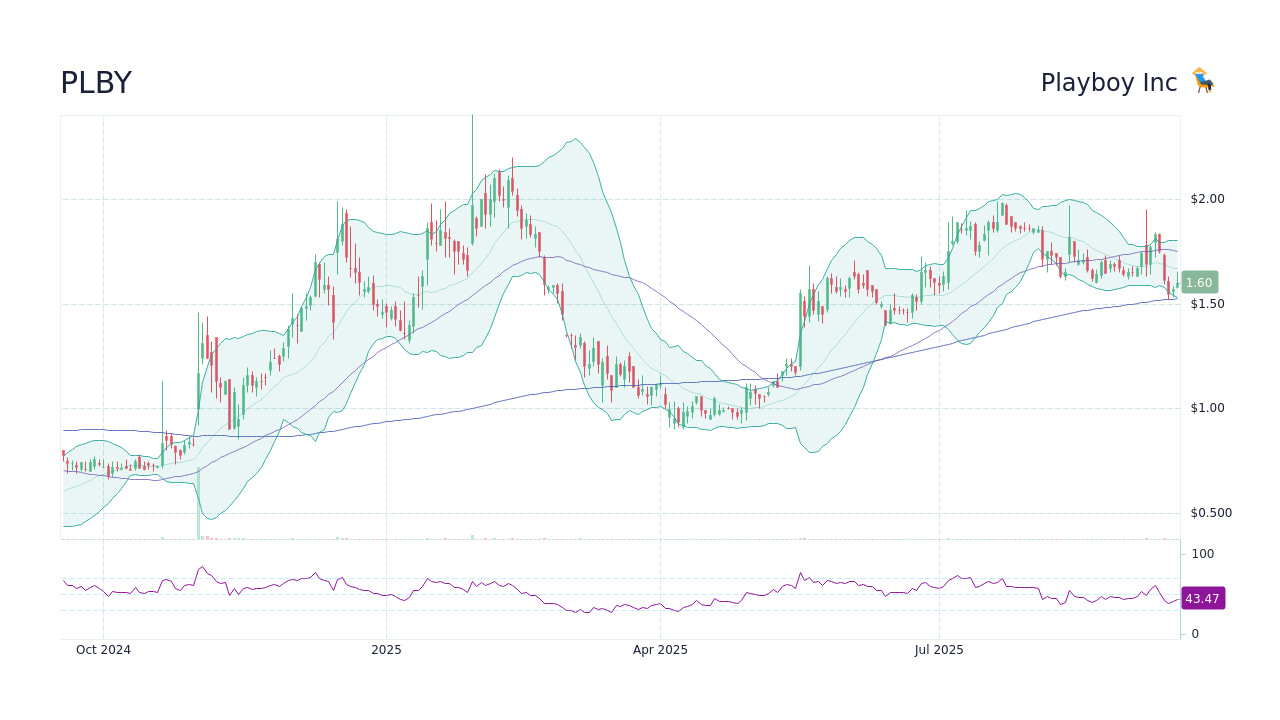Click the Playboy bird logo icon
1280x720 pixels.
pos(1203,80)
